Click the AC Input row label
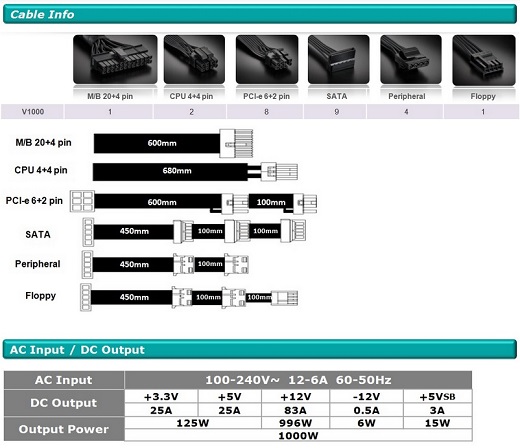Screen dimensions: 520x448 pos(64,380)
